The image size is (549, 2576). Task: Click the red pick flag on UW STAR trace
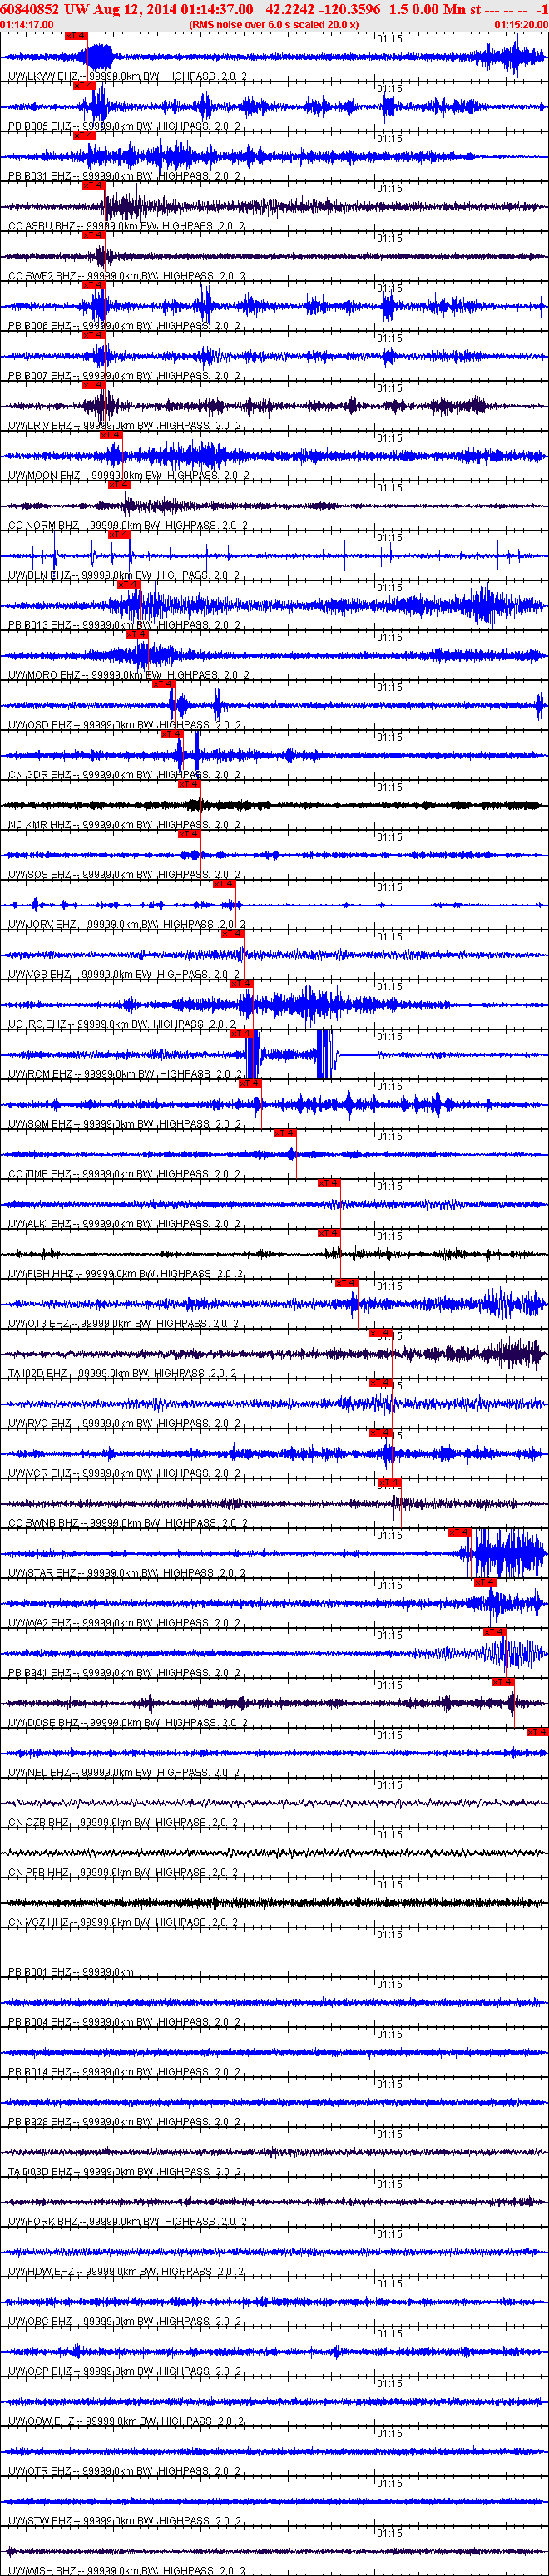coord(459,1532)
